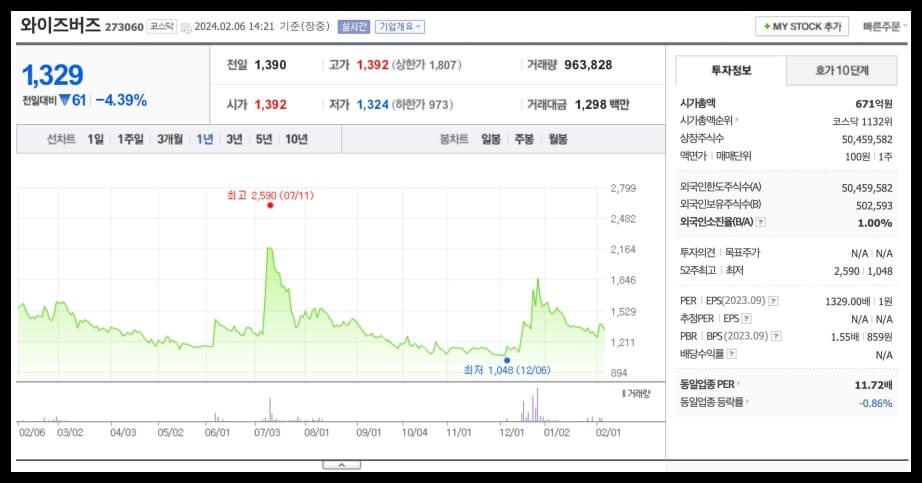Click the 11.72배 sector PER value
Image resolution: width=922 pixels, height=483 pixels.
point(873,385)
